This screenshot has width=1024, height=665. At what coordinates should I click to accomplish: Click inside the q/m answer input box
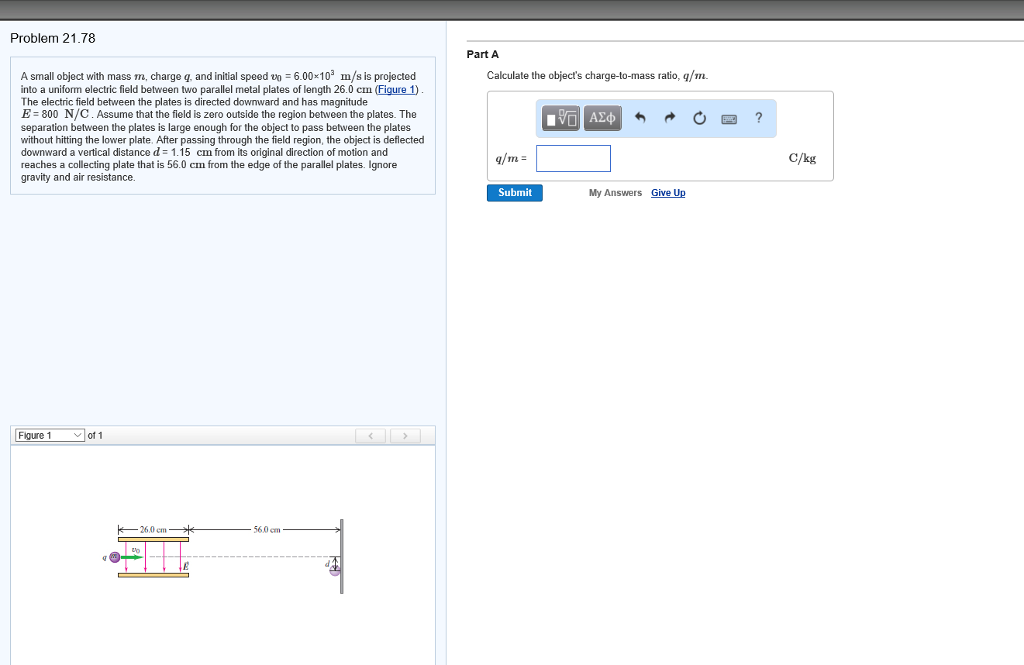(x=573, y=158)
